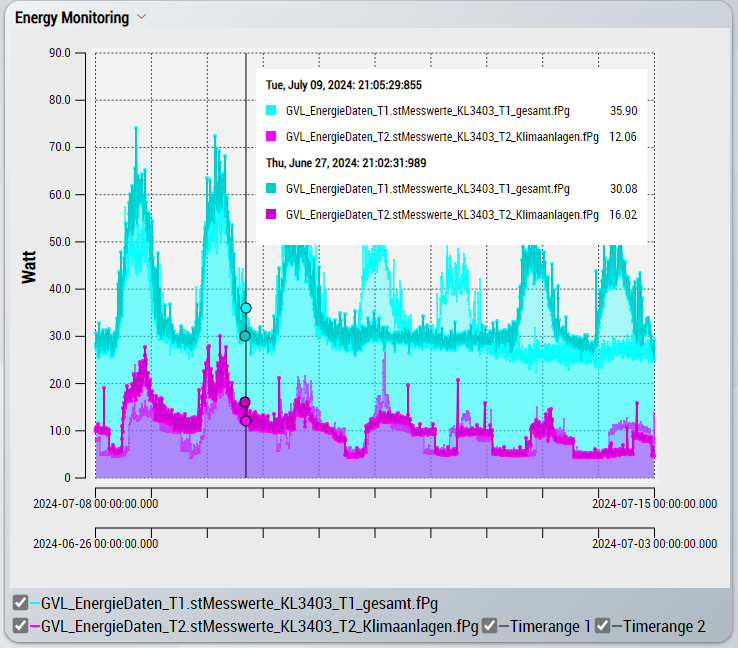Click magenta swatch beside the 12.06 tooltip entry
Image resolution: width=738 pixels, height=648 pixels.
[272, 136]
